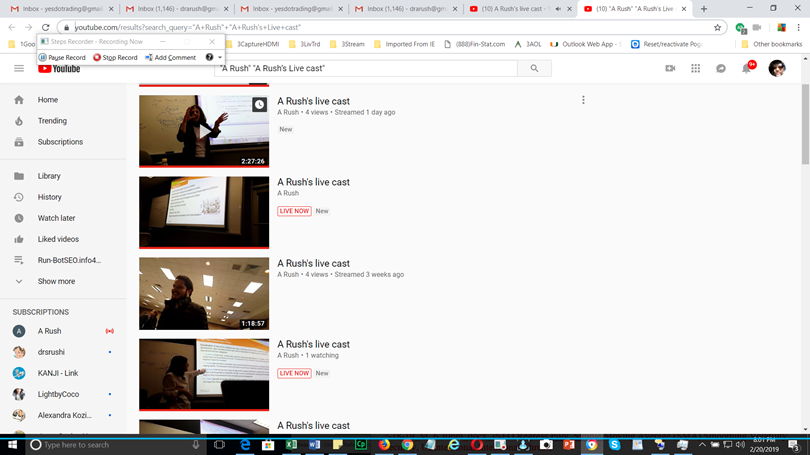Open the video thumbnail with duration 1:18:57
The height and width of the screenshot is (455, 810).
tap(204, 293)
